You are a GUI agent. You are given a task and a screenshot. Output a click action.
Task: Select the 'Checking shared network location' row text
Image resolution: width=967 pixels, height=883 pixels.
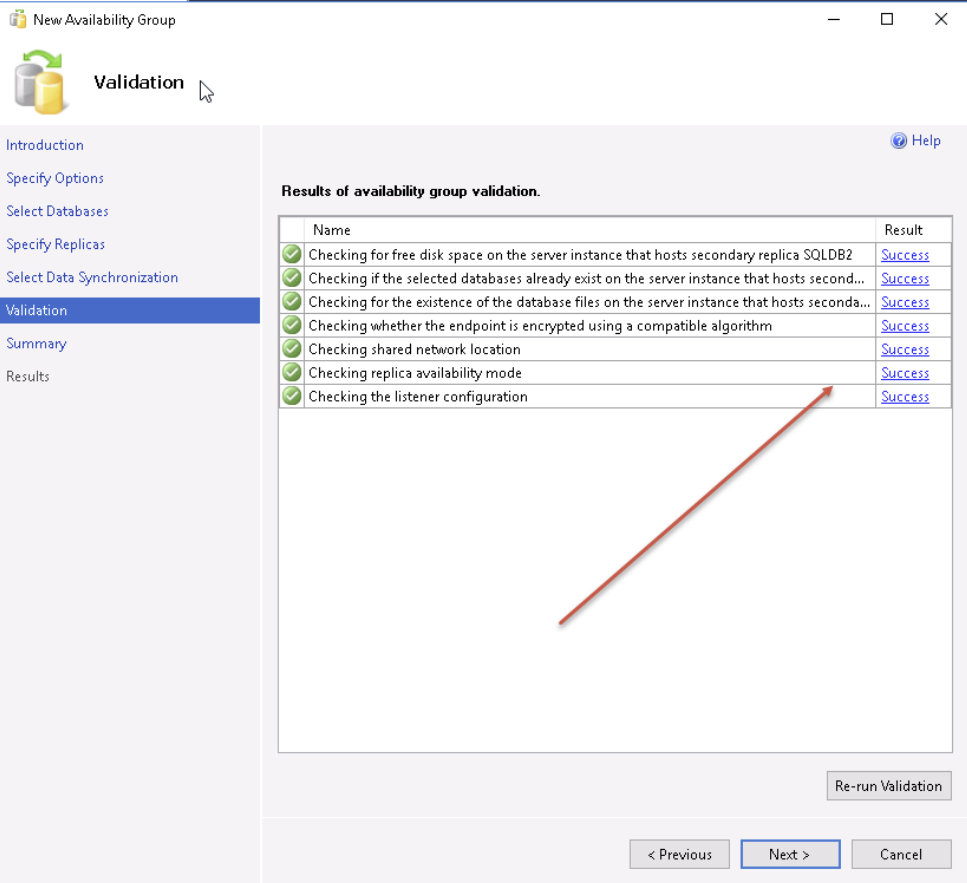(x=414, y=349)
